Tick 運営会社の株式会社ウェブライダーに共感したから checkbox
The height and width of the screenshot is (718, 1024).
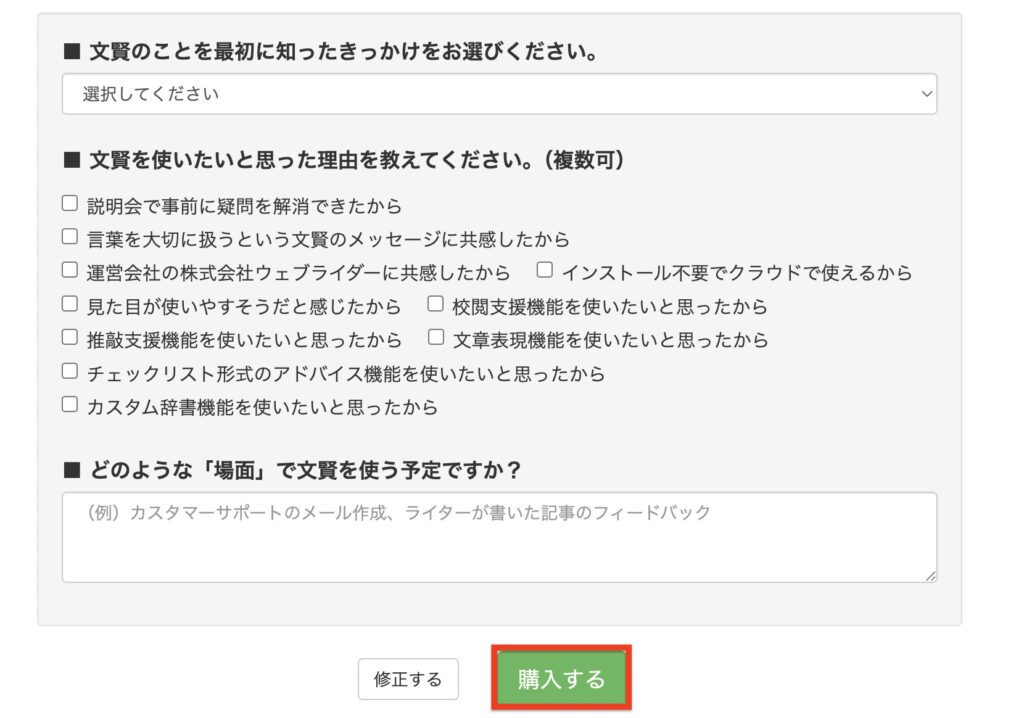click(70, 271)
